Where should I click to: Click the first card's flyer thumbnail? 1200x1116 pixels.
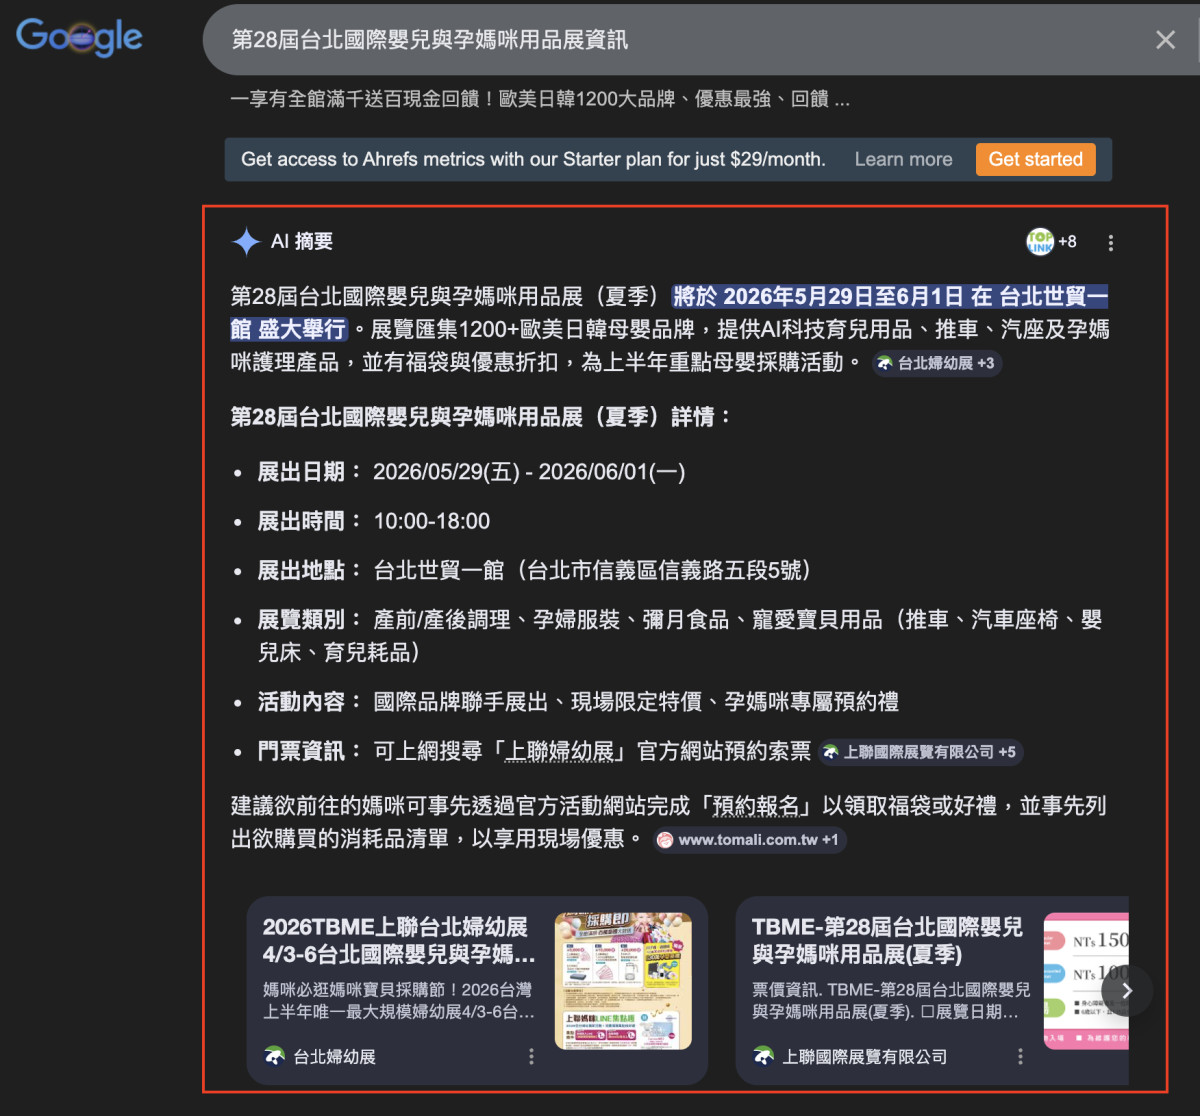coord(623,980)
